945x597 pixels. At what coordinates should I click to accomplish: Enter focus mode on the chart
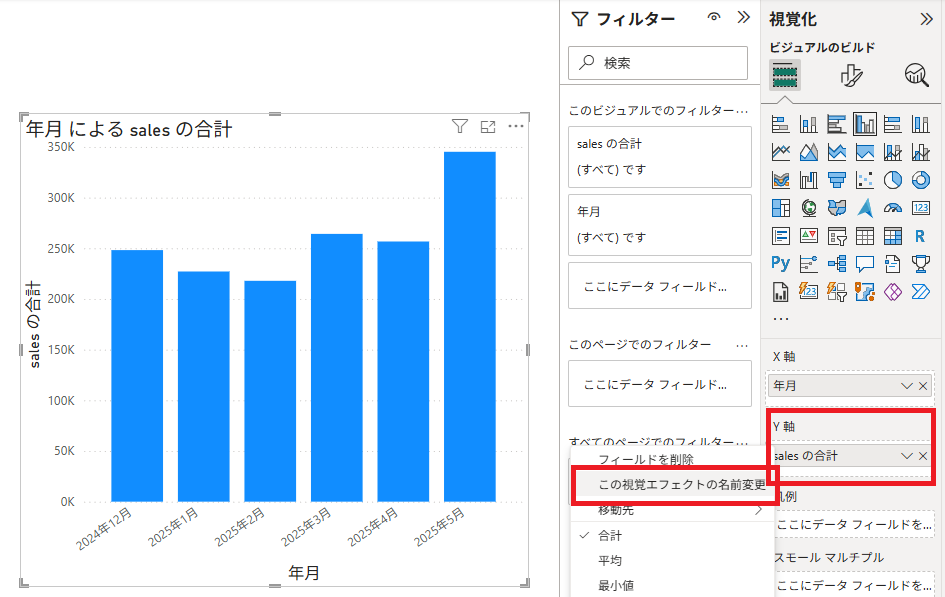click(488, 127)
